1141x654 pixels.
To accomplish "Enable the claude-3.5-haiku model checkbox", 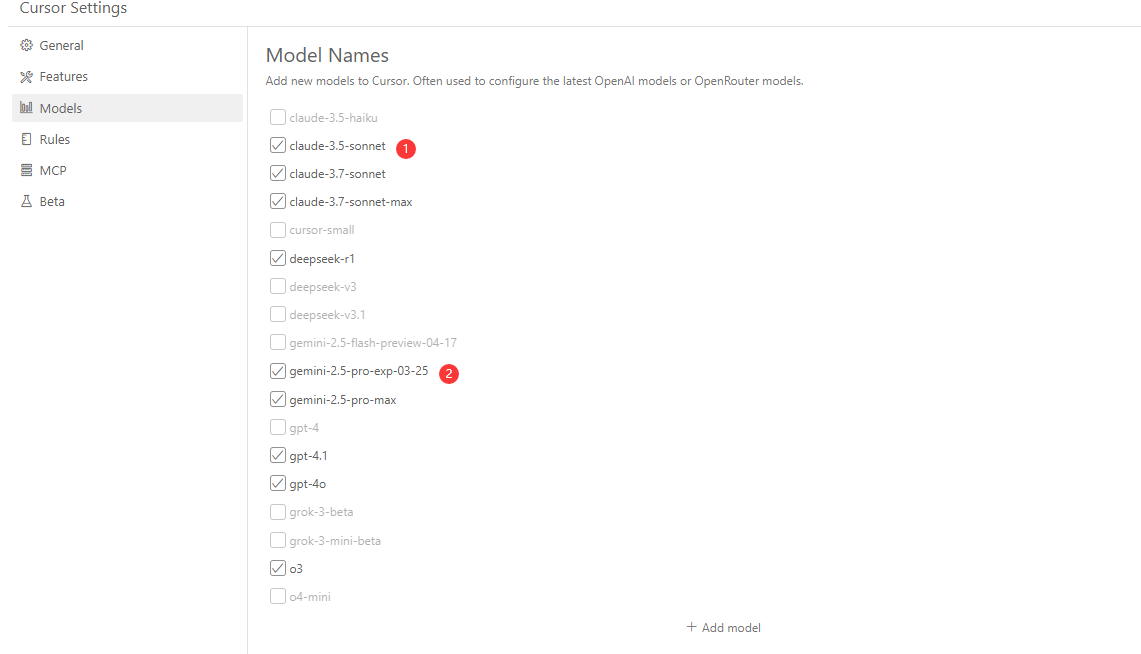I will (x=277, y=117).
